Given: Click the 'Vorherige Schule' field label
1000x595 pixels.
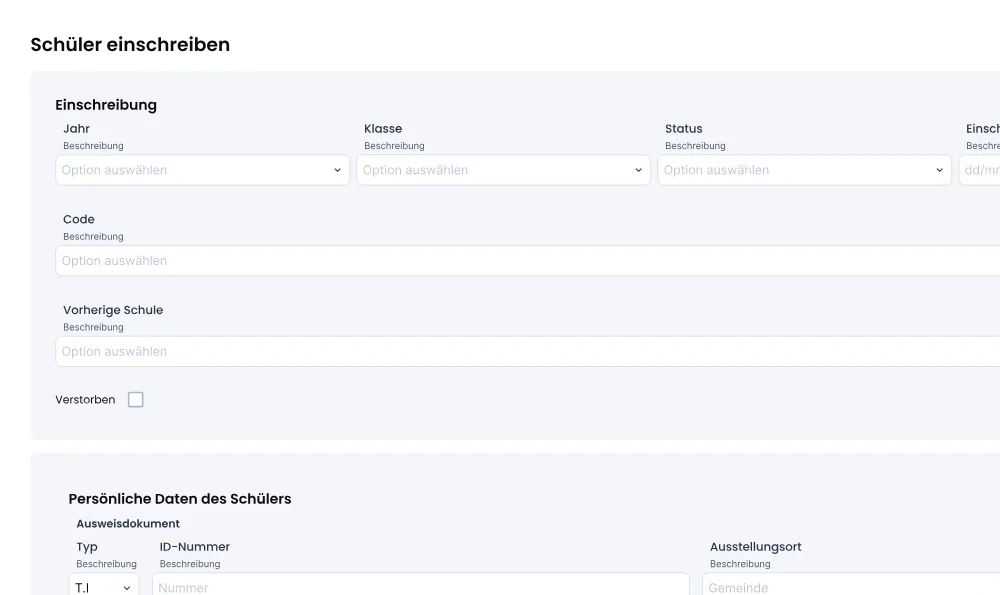Looking at the screenshot, I should pyautogui.click(x=113, y=310).
